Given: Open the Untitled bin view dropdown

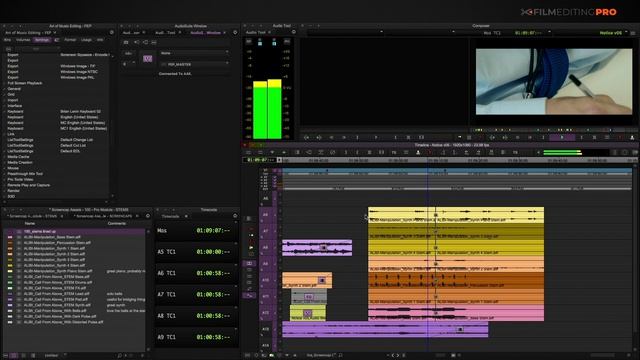Looking at the screenshot, I should click(x=55, y=356).
